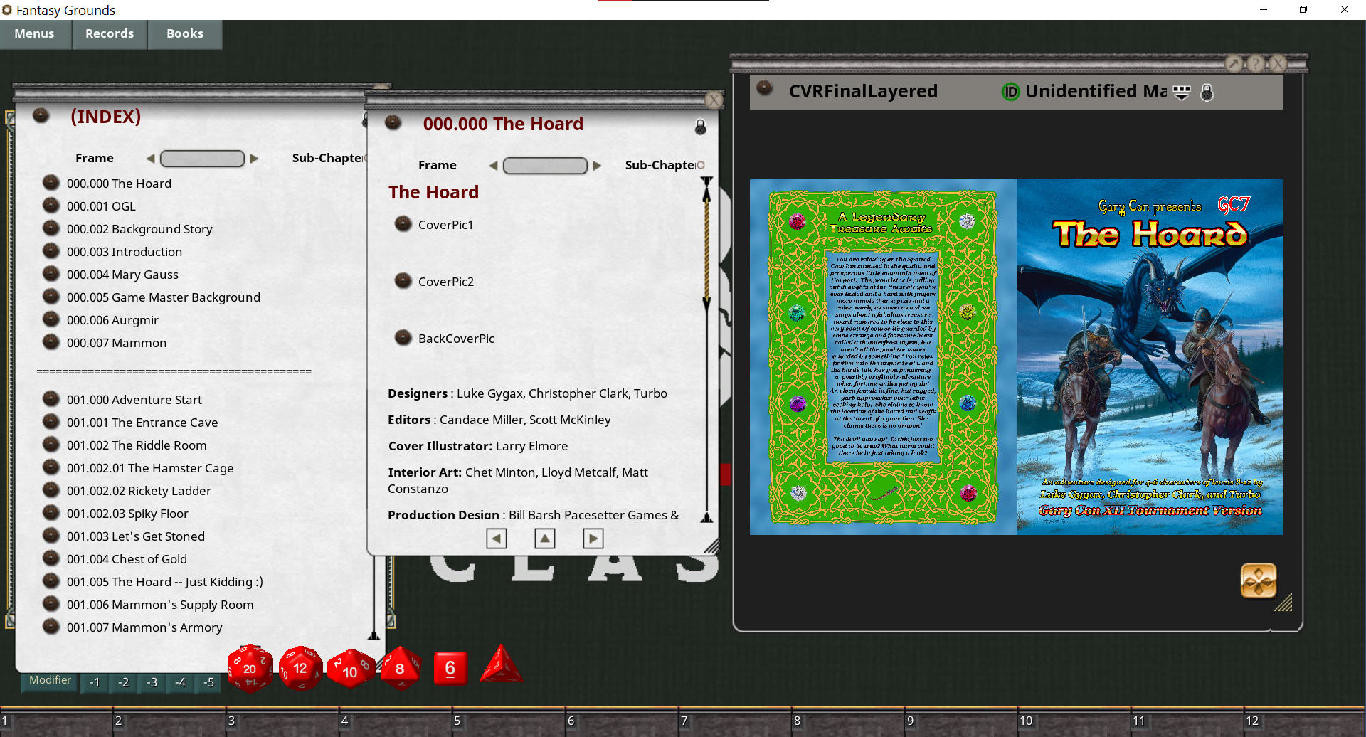Pick the red d10 die

(350, 669)
